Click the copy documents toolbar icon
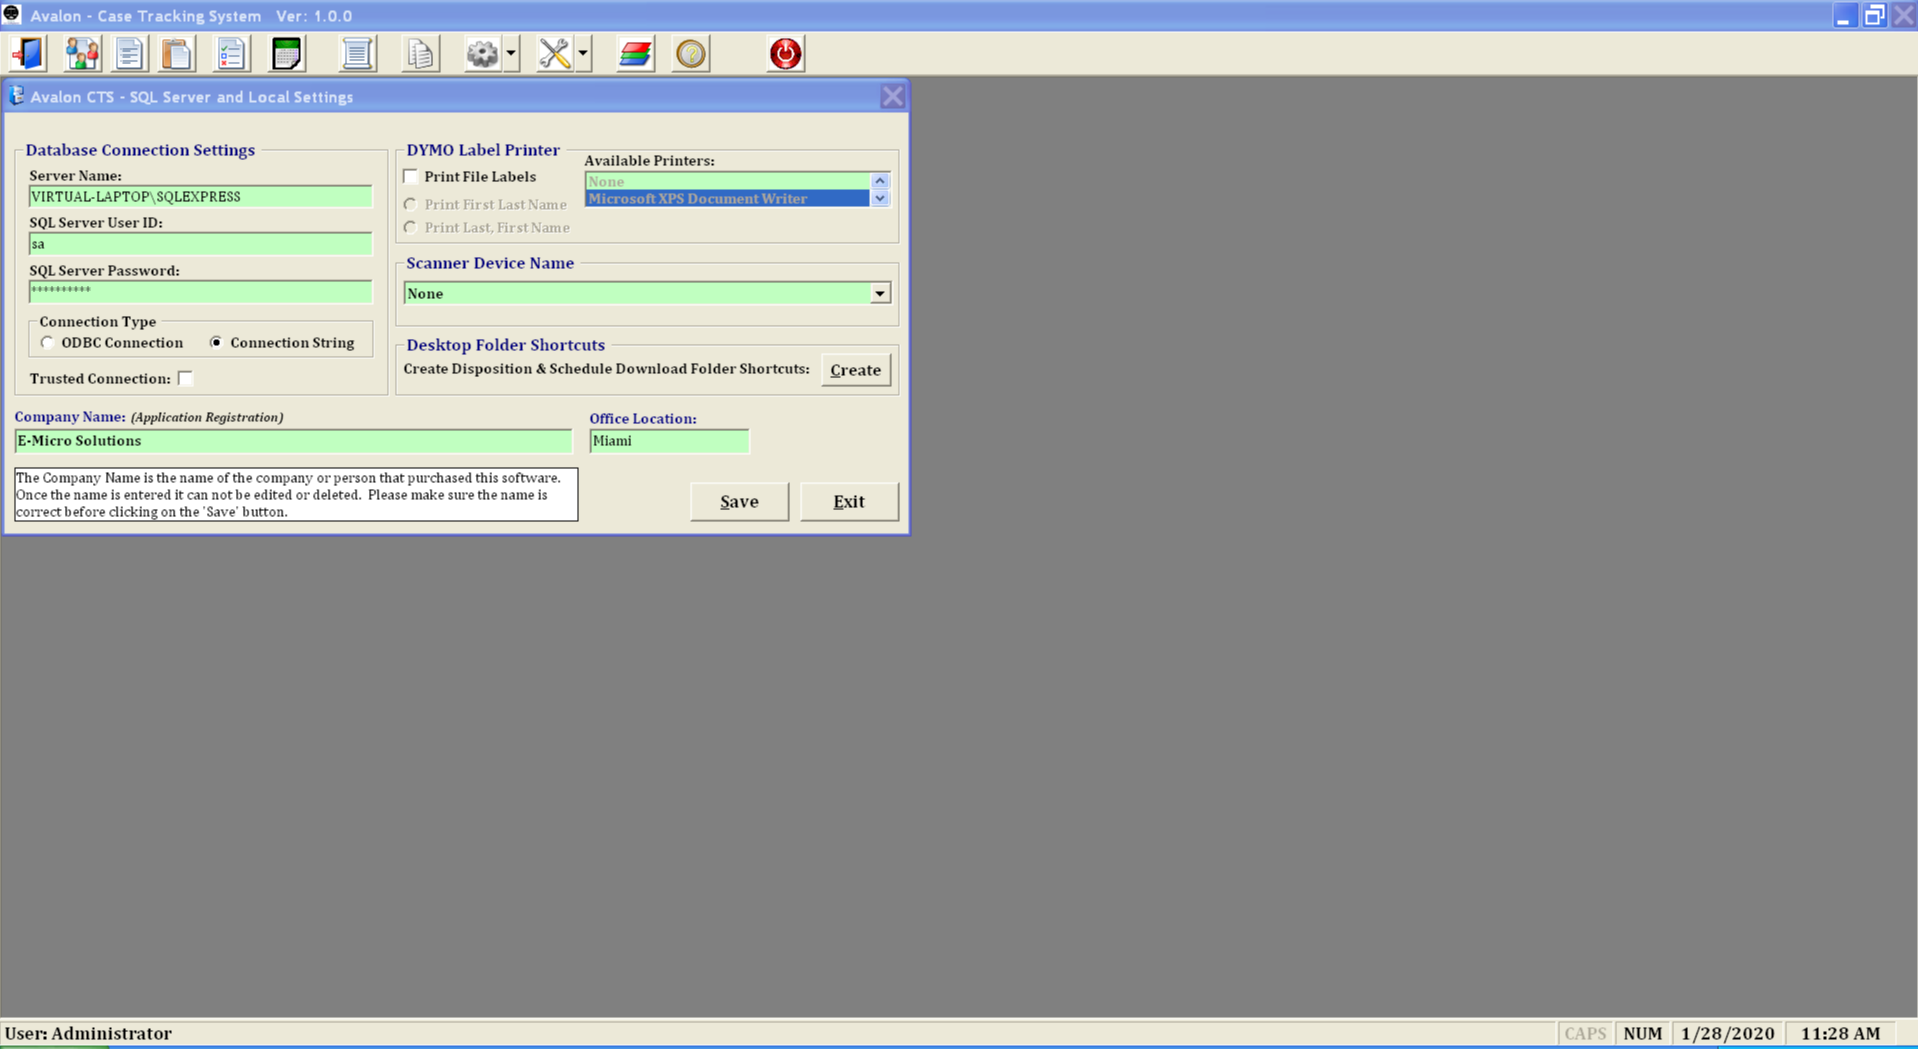Image resolution: width=1919 pixels, height=1049 pixels. [x=421, y=54]
